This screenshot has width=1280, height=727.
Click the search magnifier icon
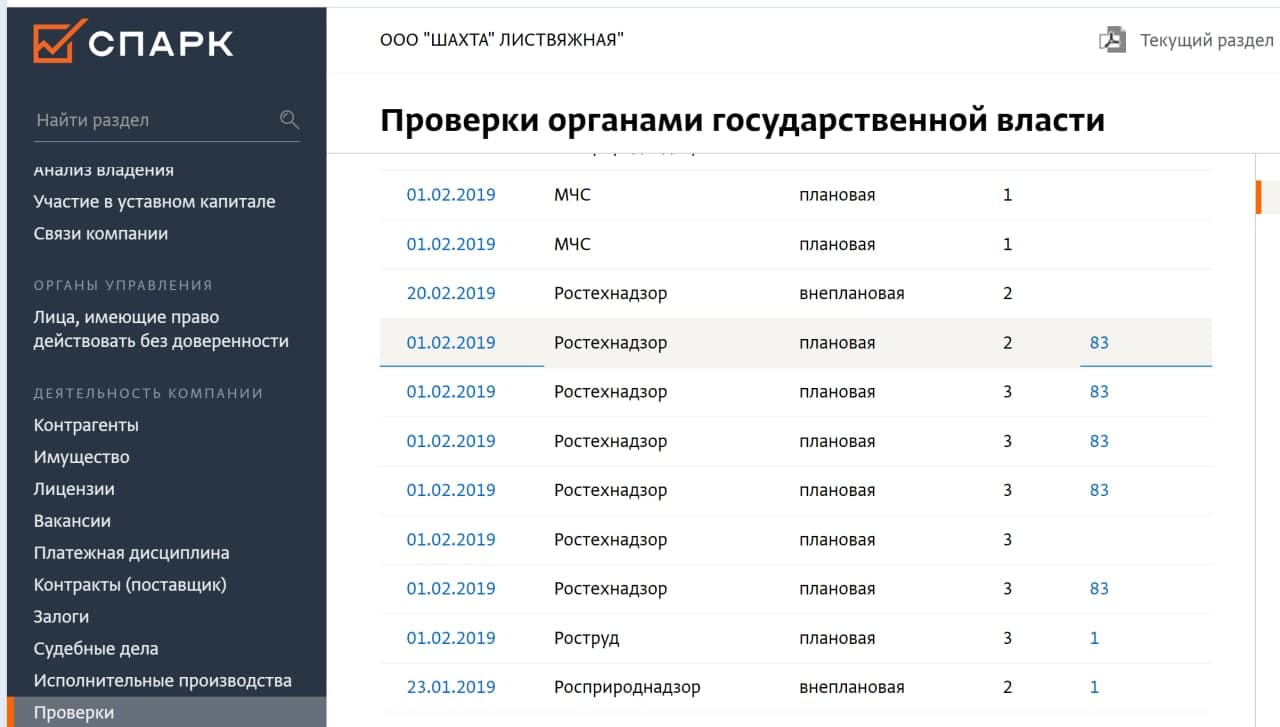click(289, 120)
